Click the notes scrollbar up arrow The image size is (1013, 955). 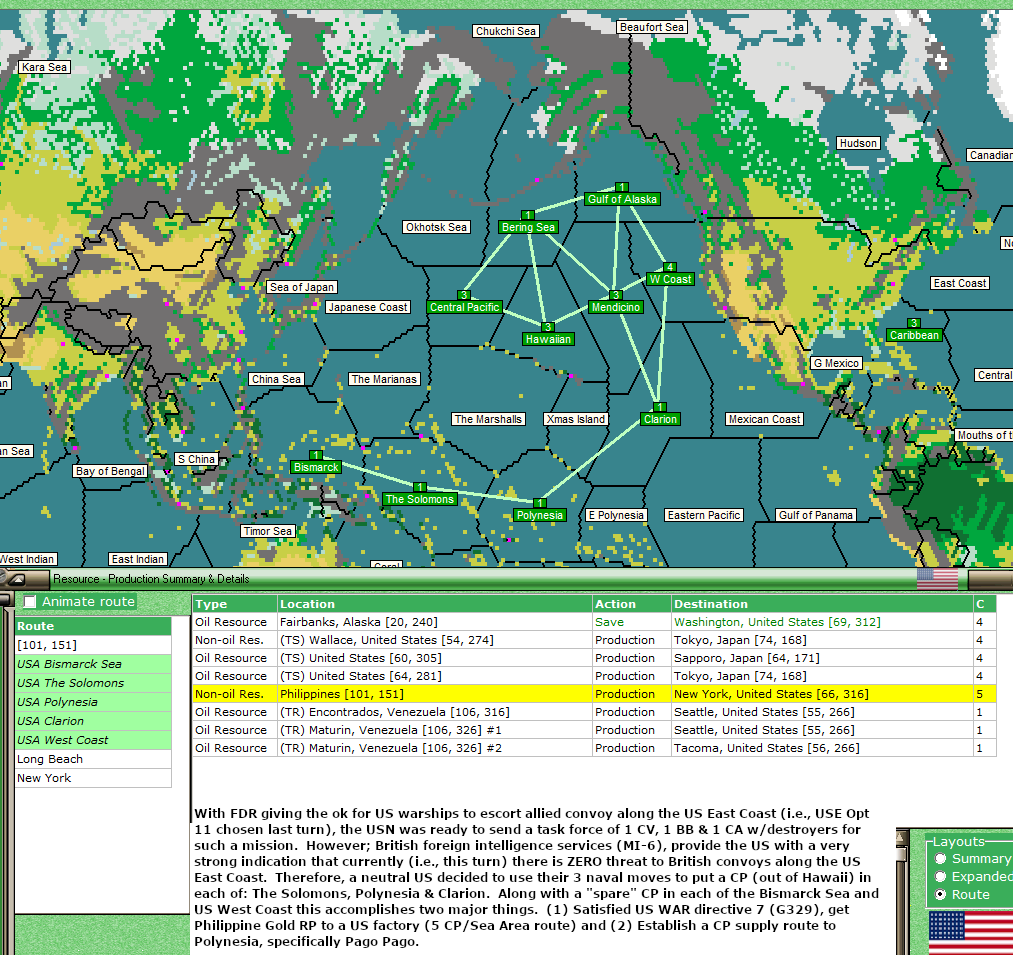[902, 837]
